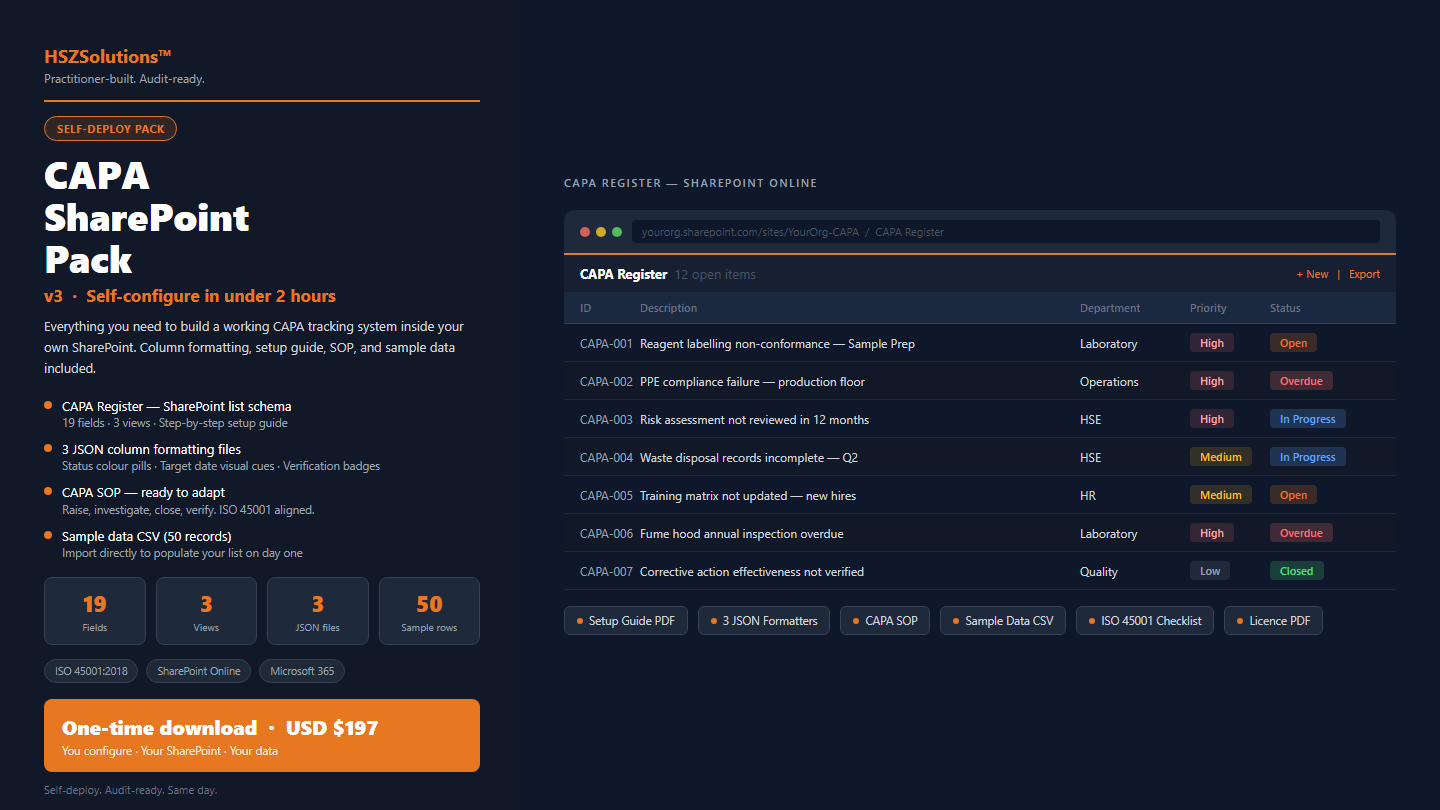Click the Microsoft 365 tag

(x=302, y=671)
